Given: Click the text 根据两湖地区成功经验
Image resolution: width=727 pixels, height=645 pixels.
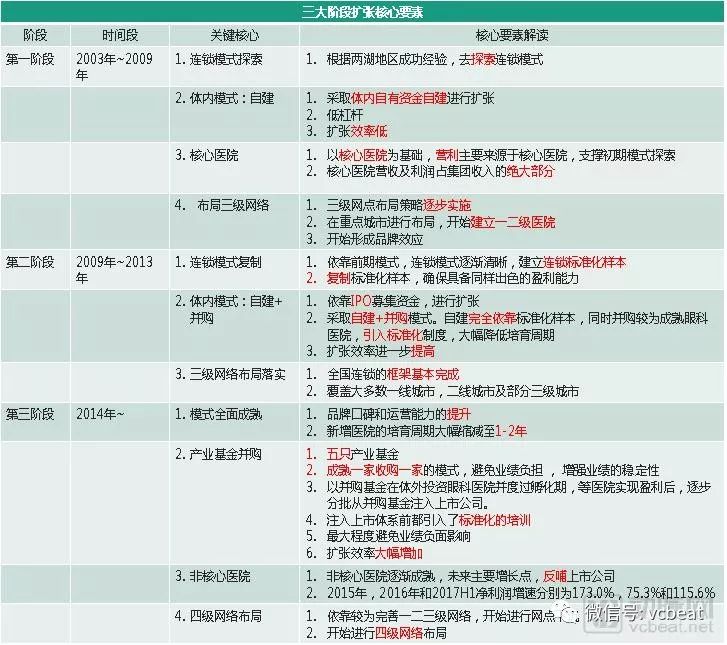Looking at the screenshot, I should pyautogui.click(x=387, y=59).
